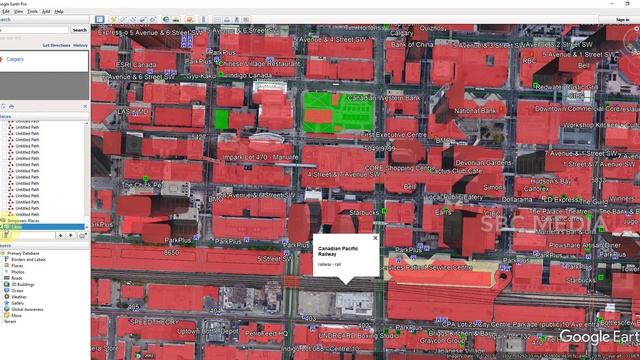The height and width of the screenshot is (360, 640).
Task: Click the tour folder button beside arrows
Action: coord(82,236)
